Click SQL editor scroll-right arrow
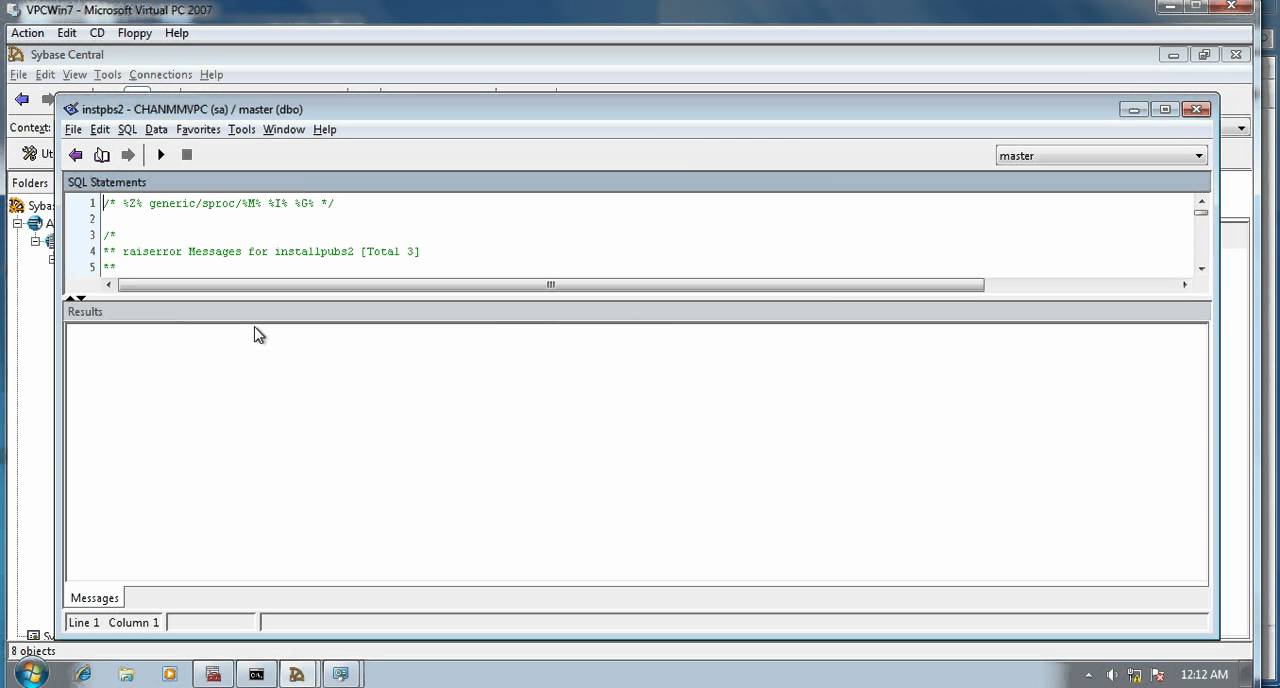1280x688 pixels. [1185, 285]
